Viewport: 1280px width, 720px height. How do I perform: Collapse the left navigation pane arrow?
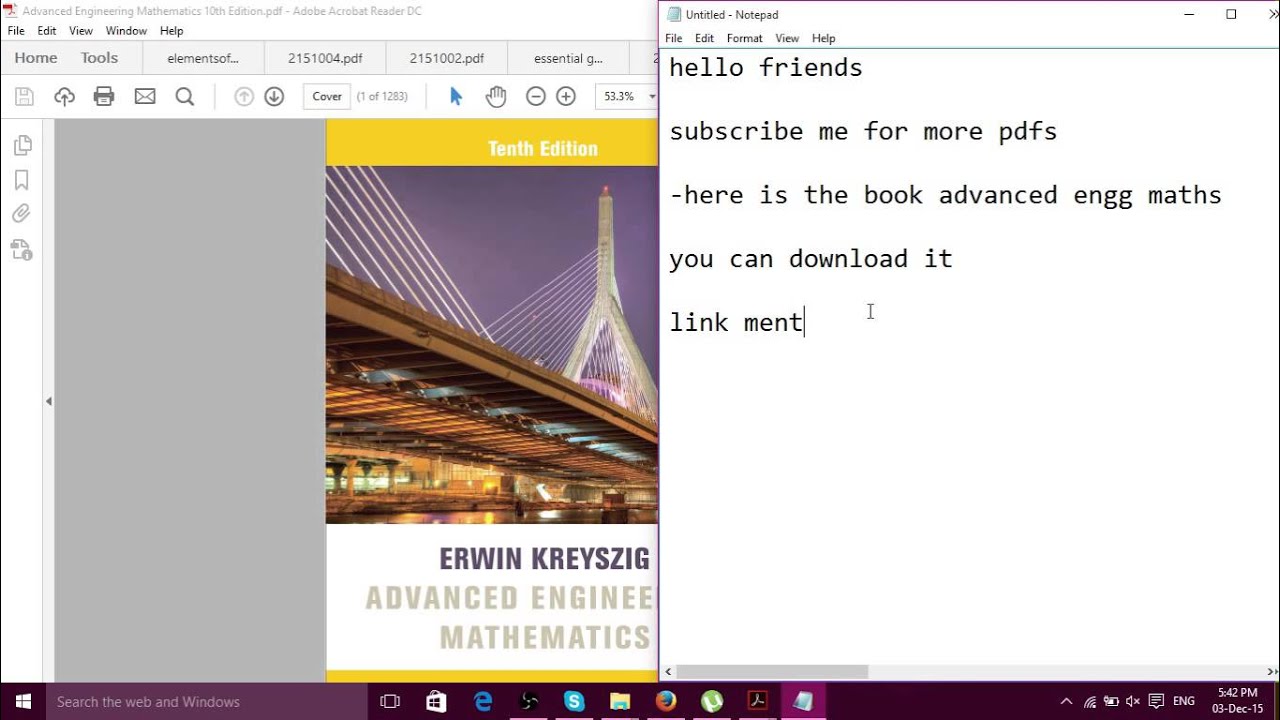click(x=48, y=401)
